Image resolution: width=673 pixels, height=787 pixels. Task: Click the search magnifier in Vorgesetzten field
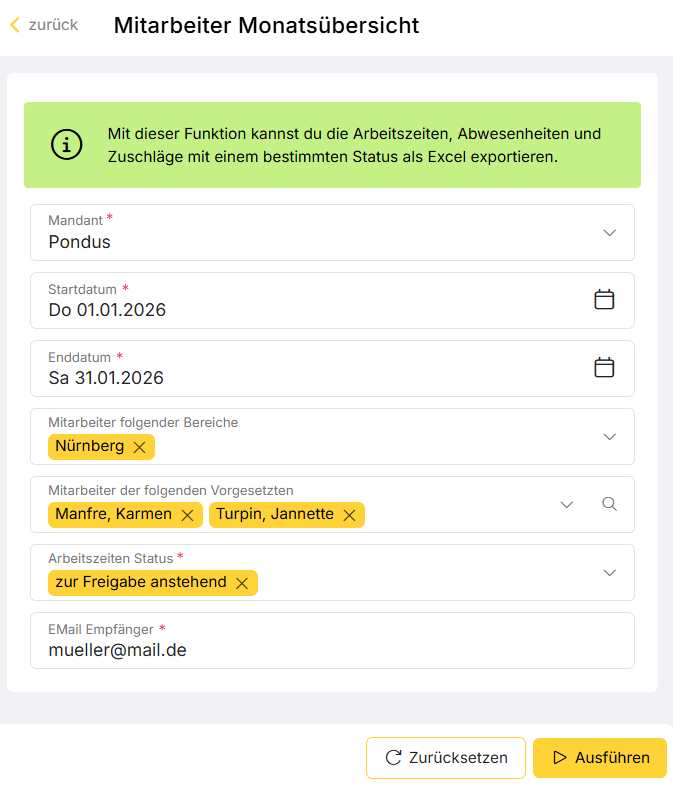point(609,504)
